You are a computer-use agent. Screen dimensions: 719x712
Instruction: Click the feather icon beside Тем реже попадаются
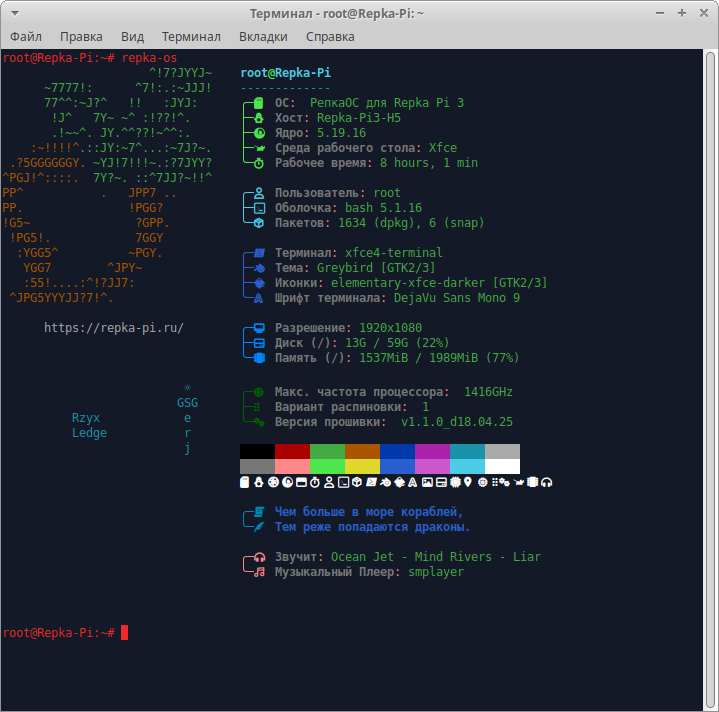[x=259, y=527]
